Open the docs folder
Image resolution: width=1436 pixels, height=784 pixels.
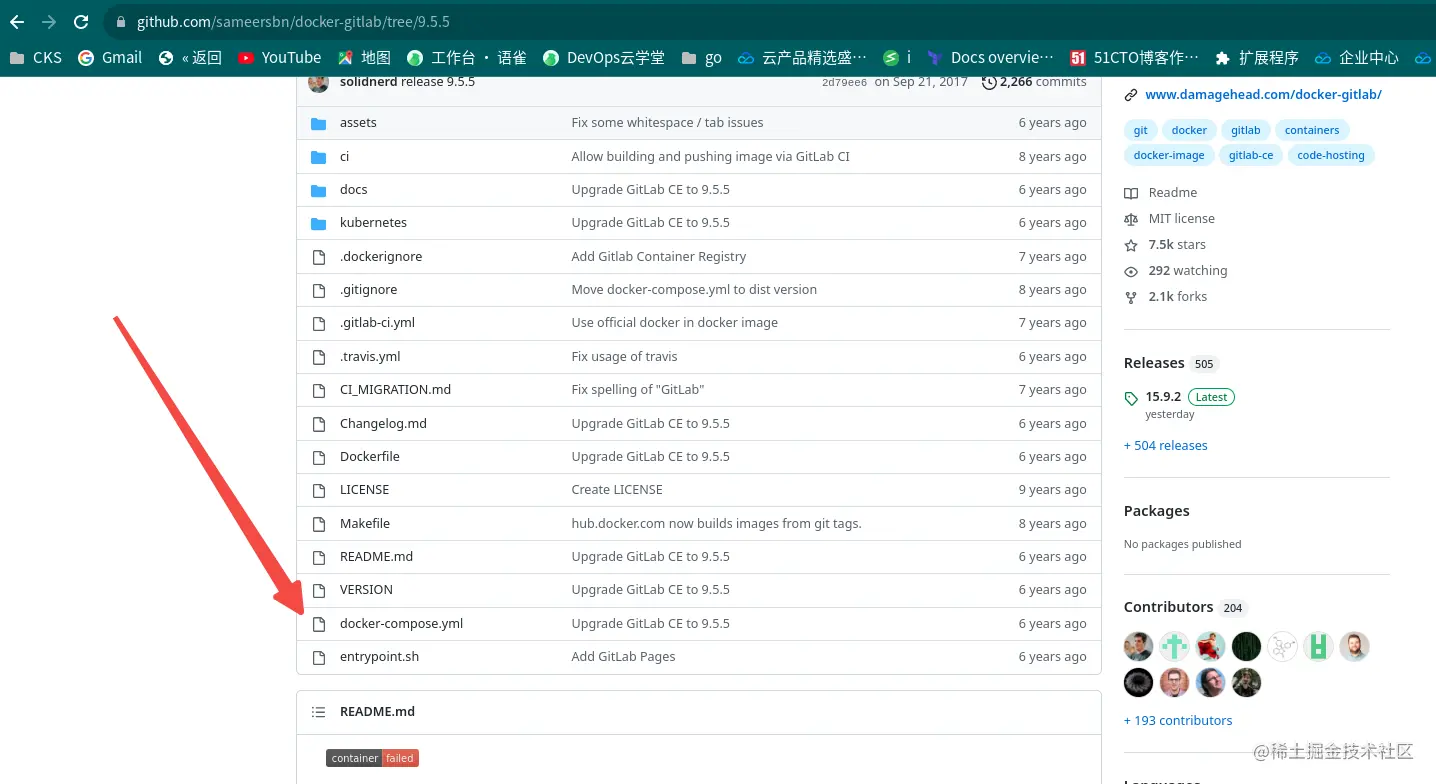354,190
